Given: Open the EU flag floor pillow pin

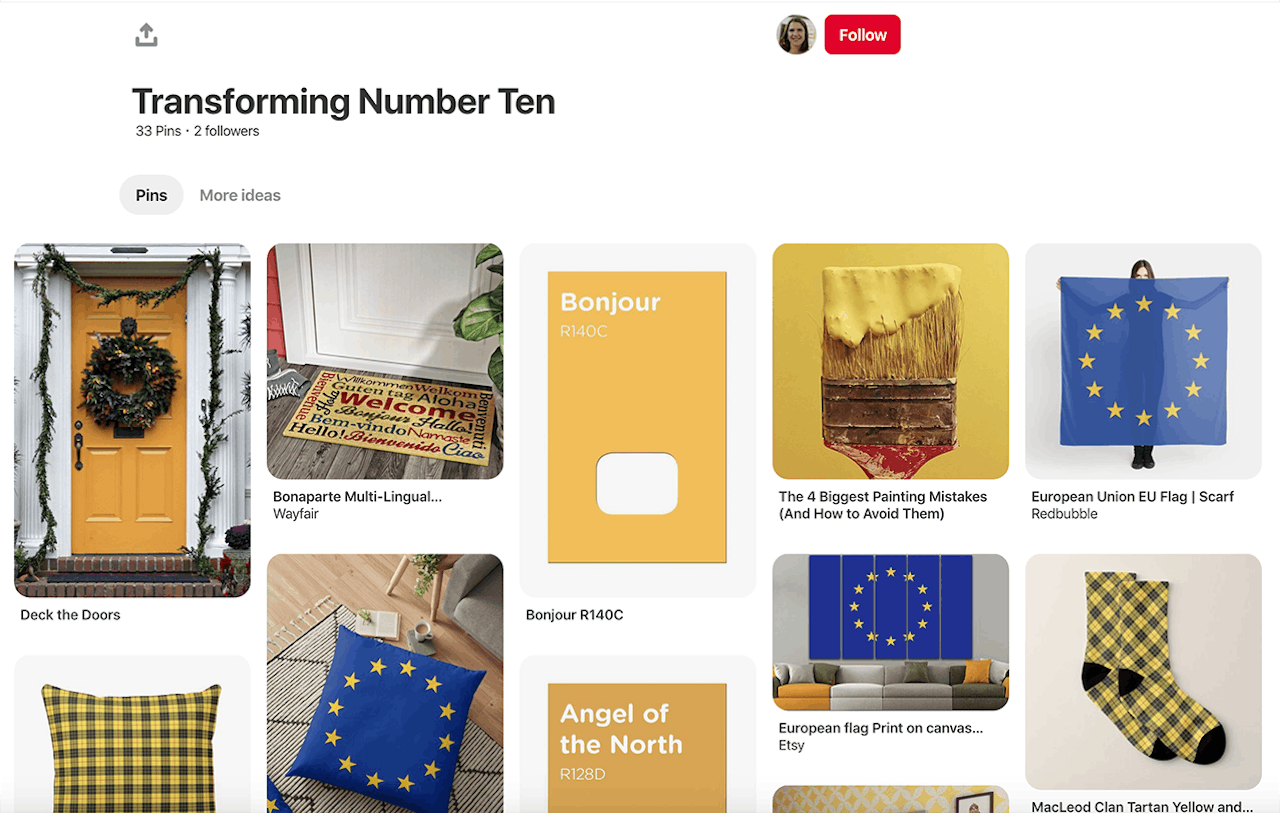Looking at the screenshot, I should (x=385, y=683).
